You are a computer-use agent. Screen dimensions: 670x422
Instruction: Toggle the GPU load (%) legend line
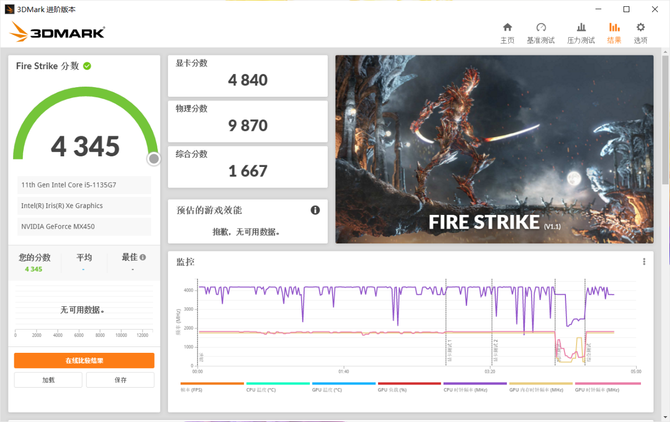[409, 384]
